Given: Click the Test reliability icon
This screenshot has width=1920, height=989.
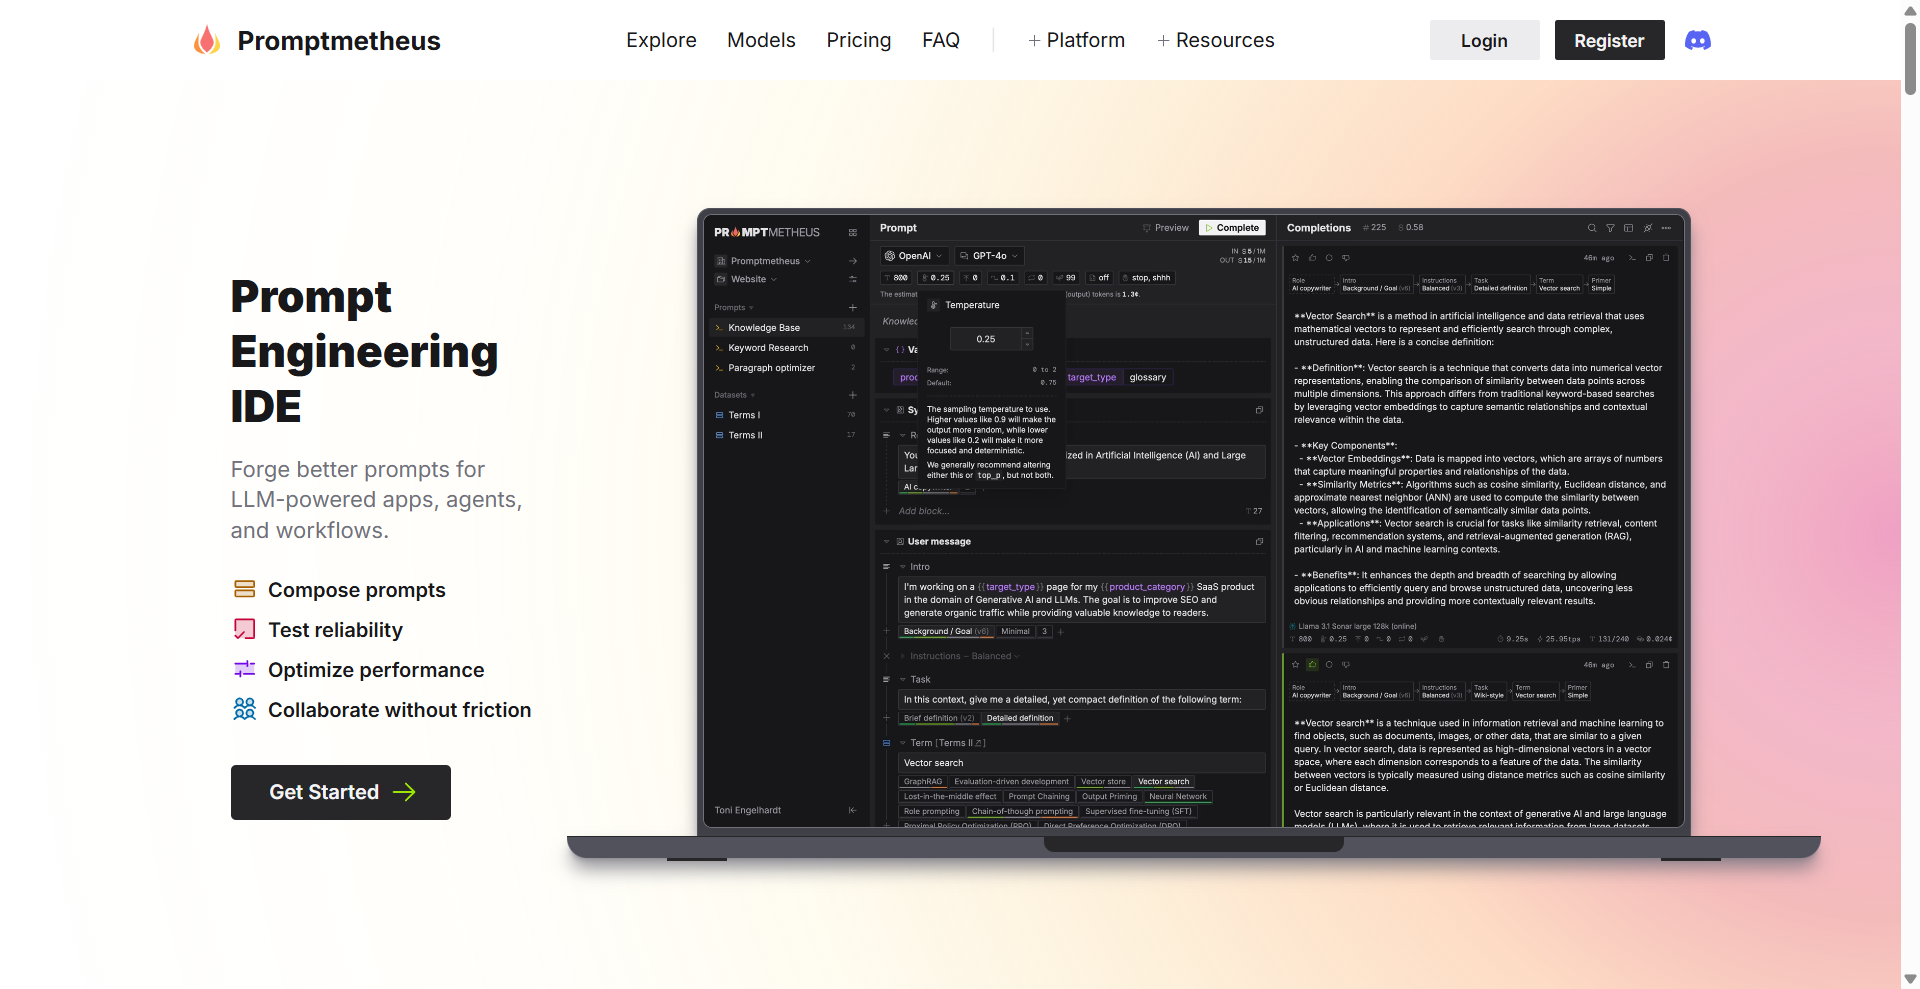Looking at the screenshot, I should 244,629.
